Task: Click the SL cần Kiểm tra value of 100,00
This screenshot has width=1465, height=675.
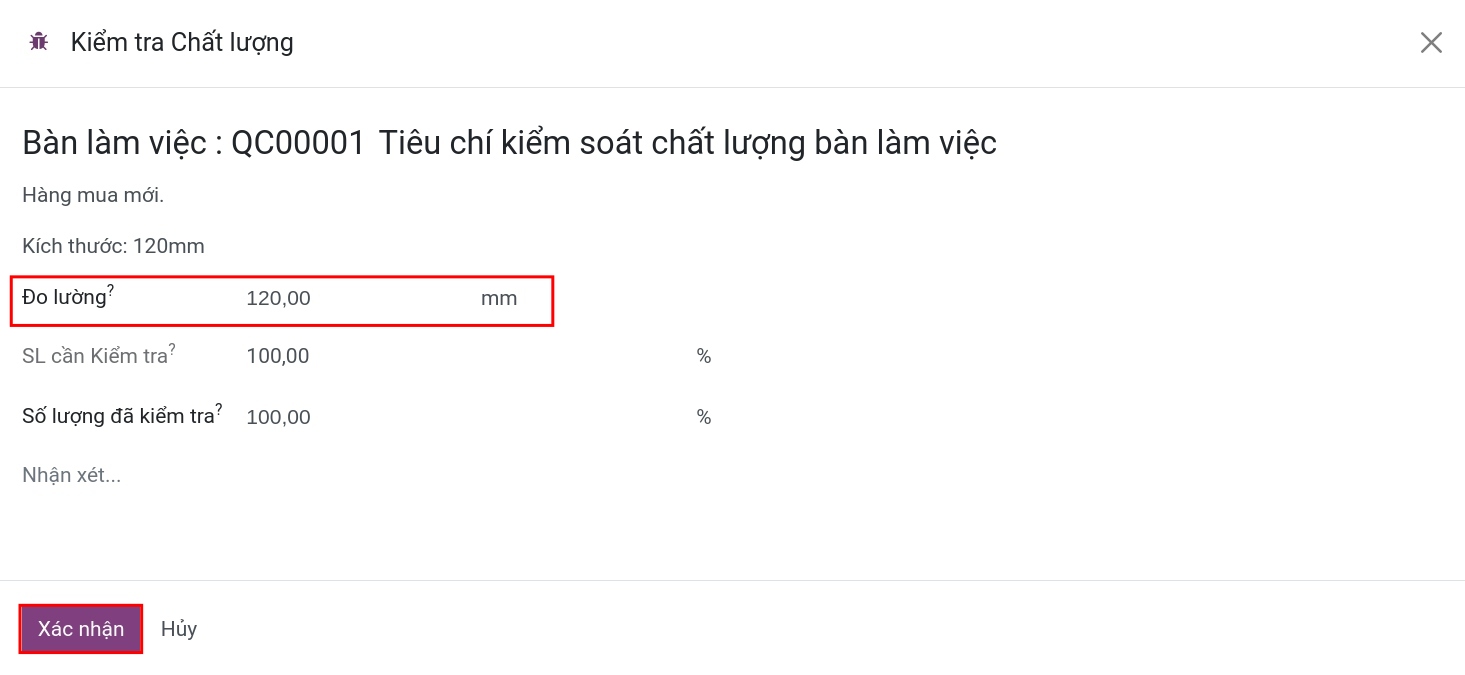Action: coord(278,355)
